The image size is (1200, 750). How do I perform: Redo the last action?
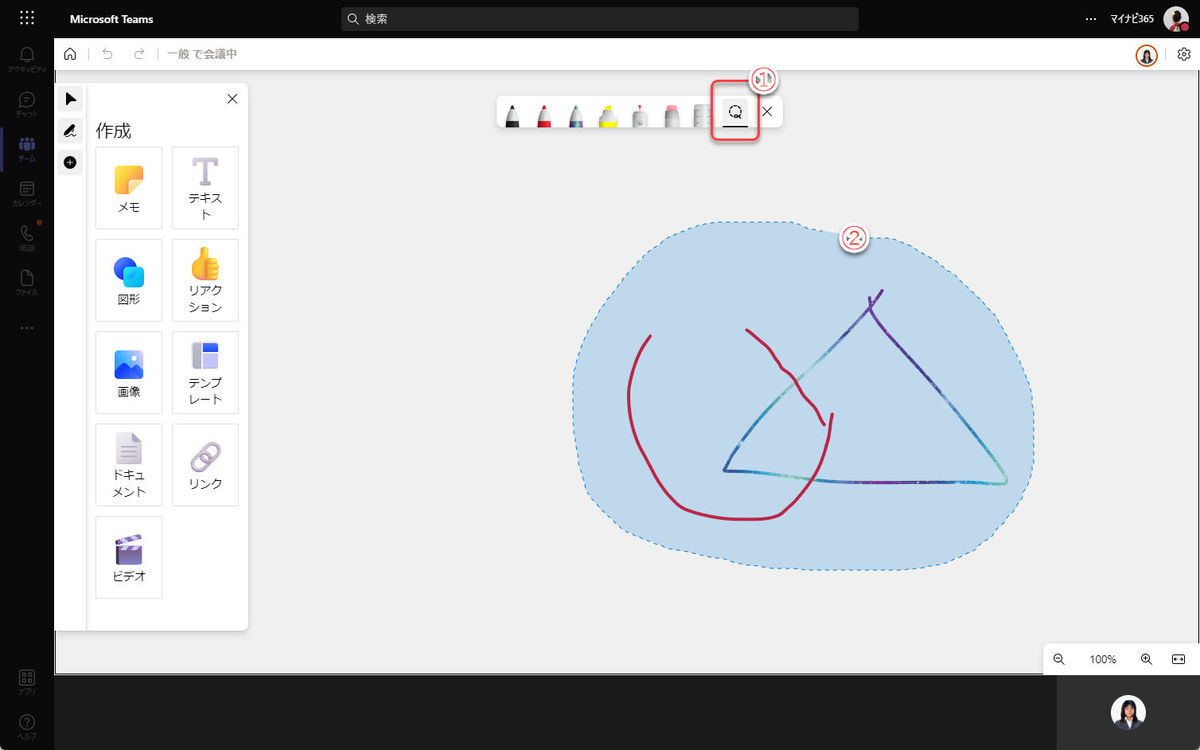tap(139, 54)
